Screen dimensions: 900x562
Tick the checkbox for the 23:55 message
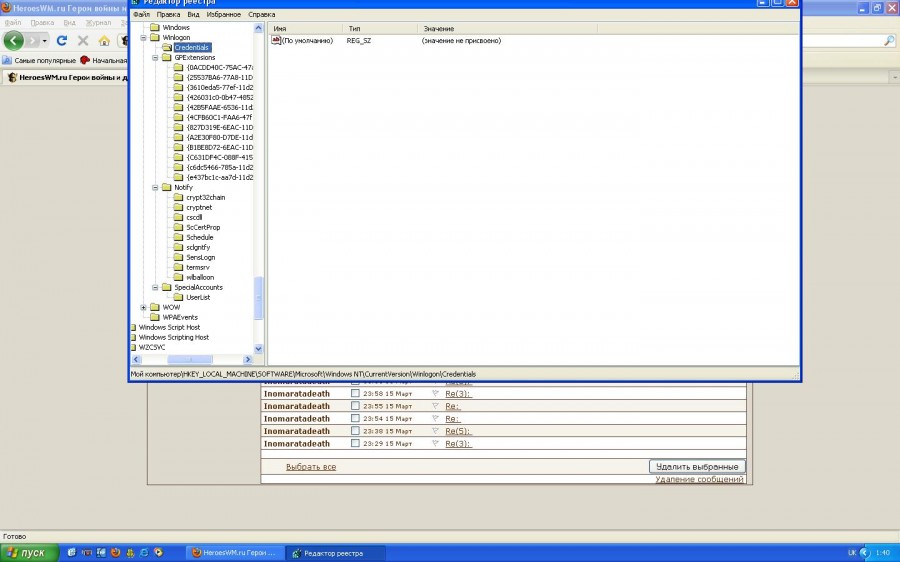[355, 406]
